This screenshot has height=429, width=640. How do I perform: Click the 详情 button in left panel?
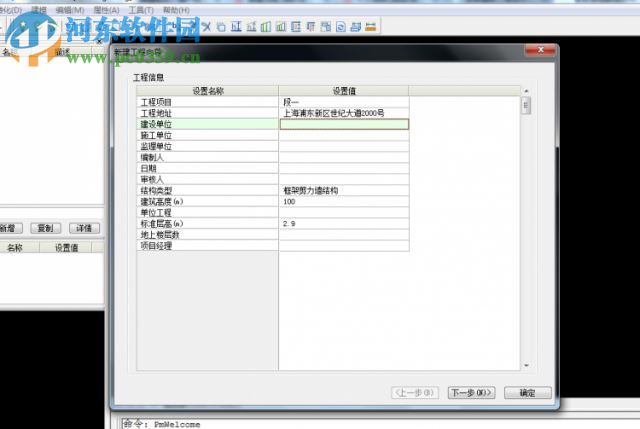pos(84,228)
